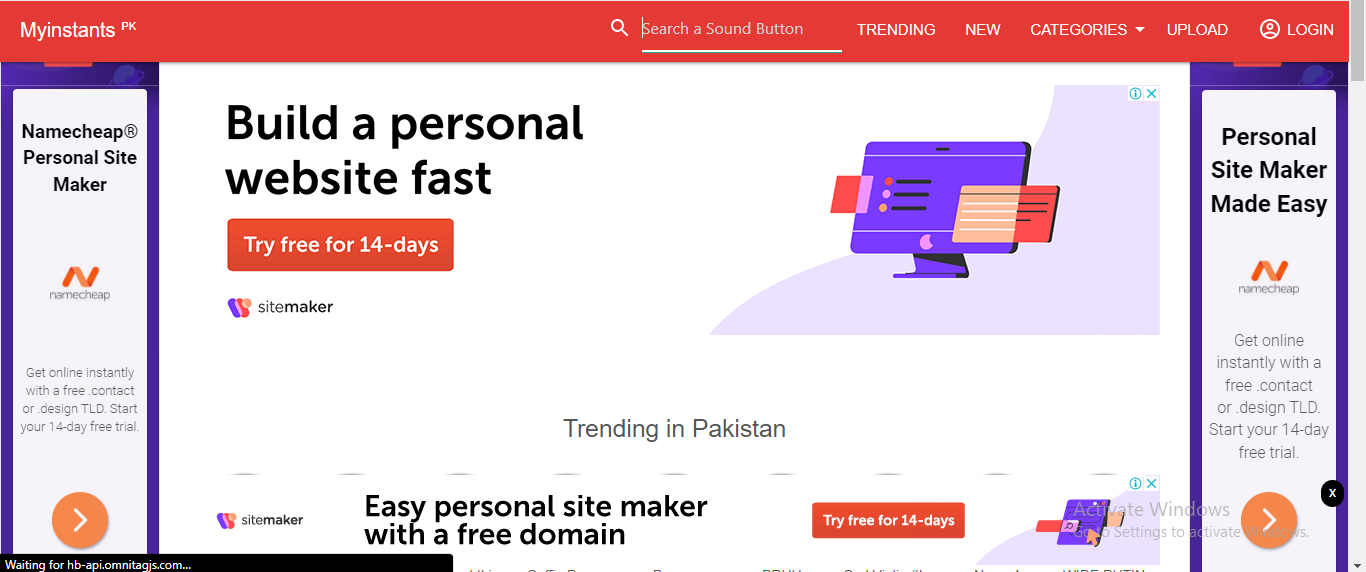Open the NEW sounds page
The image size is (1366, 572).
(x=983, y=30)
